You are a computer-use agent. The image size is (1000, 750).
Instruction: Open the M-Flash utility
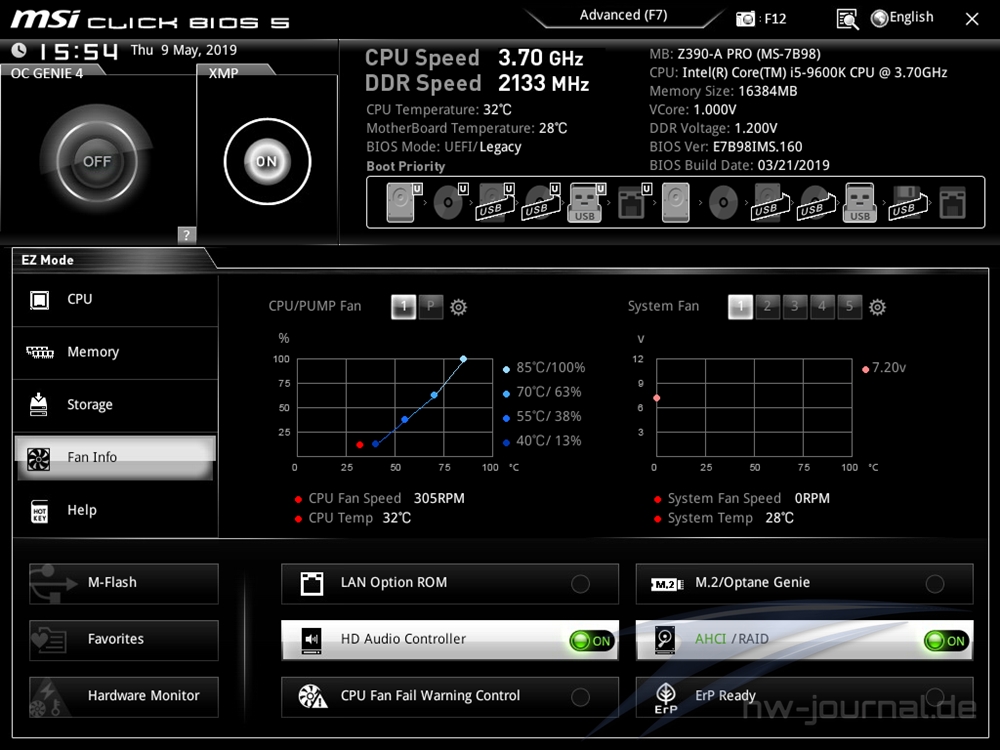[124, 583]
